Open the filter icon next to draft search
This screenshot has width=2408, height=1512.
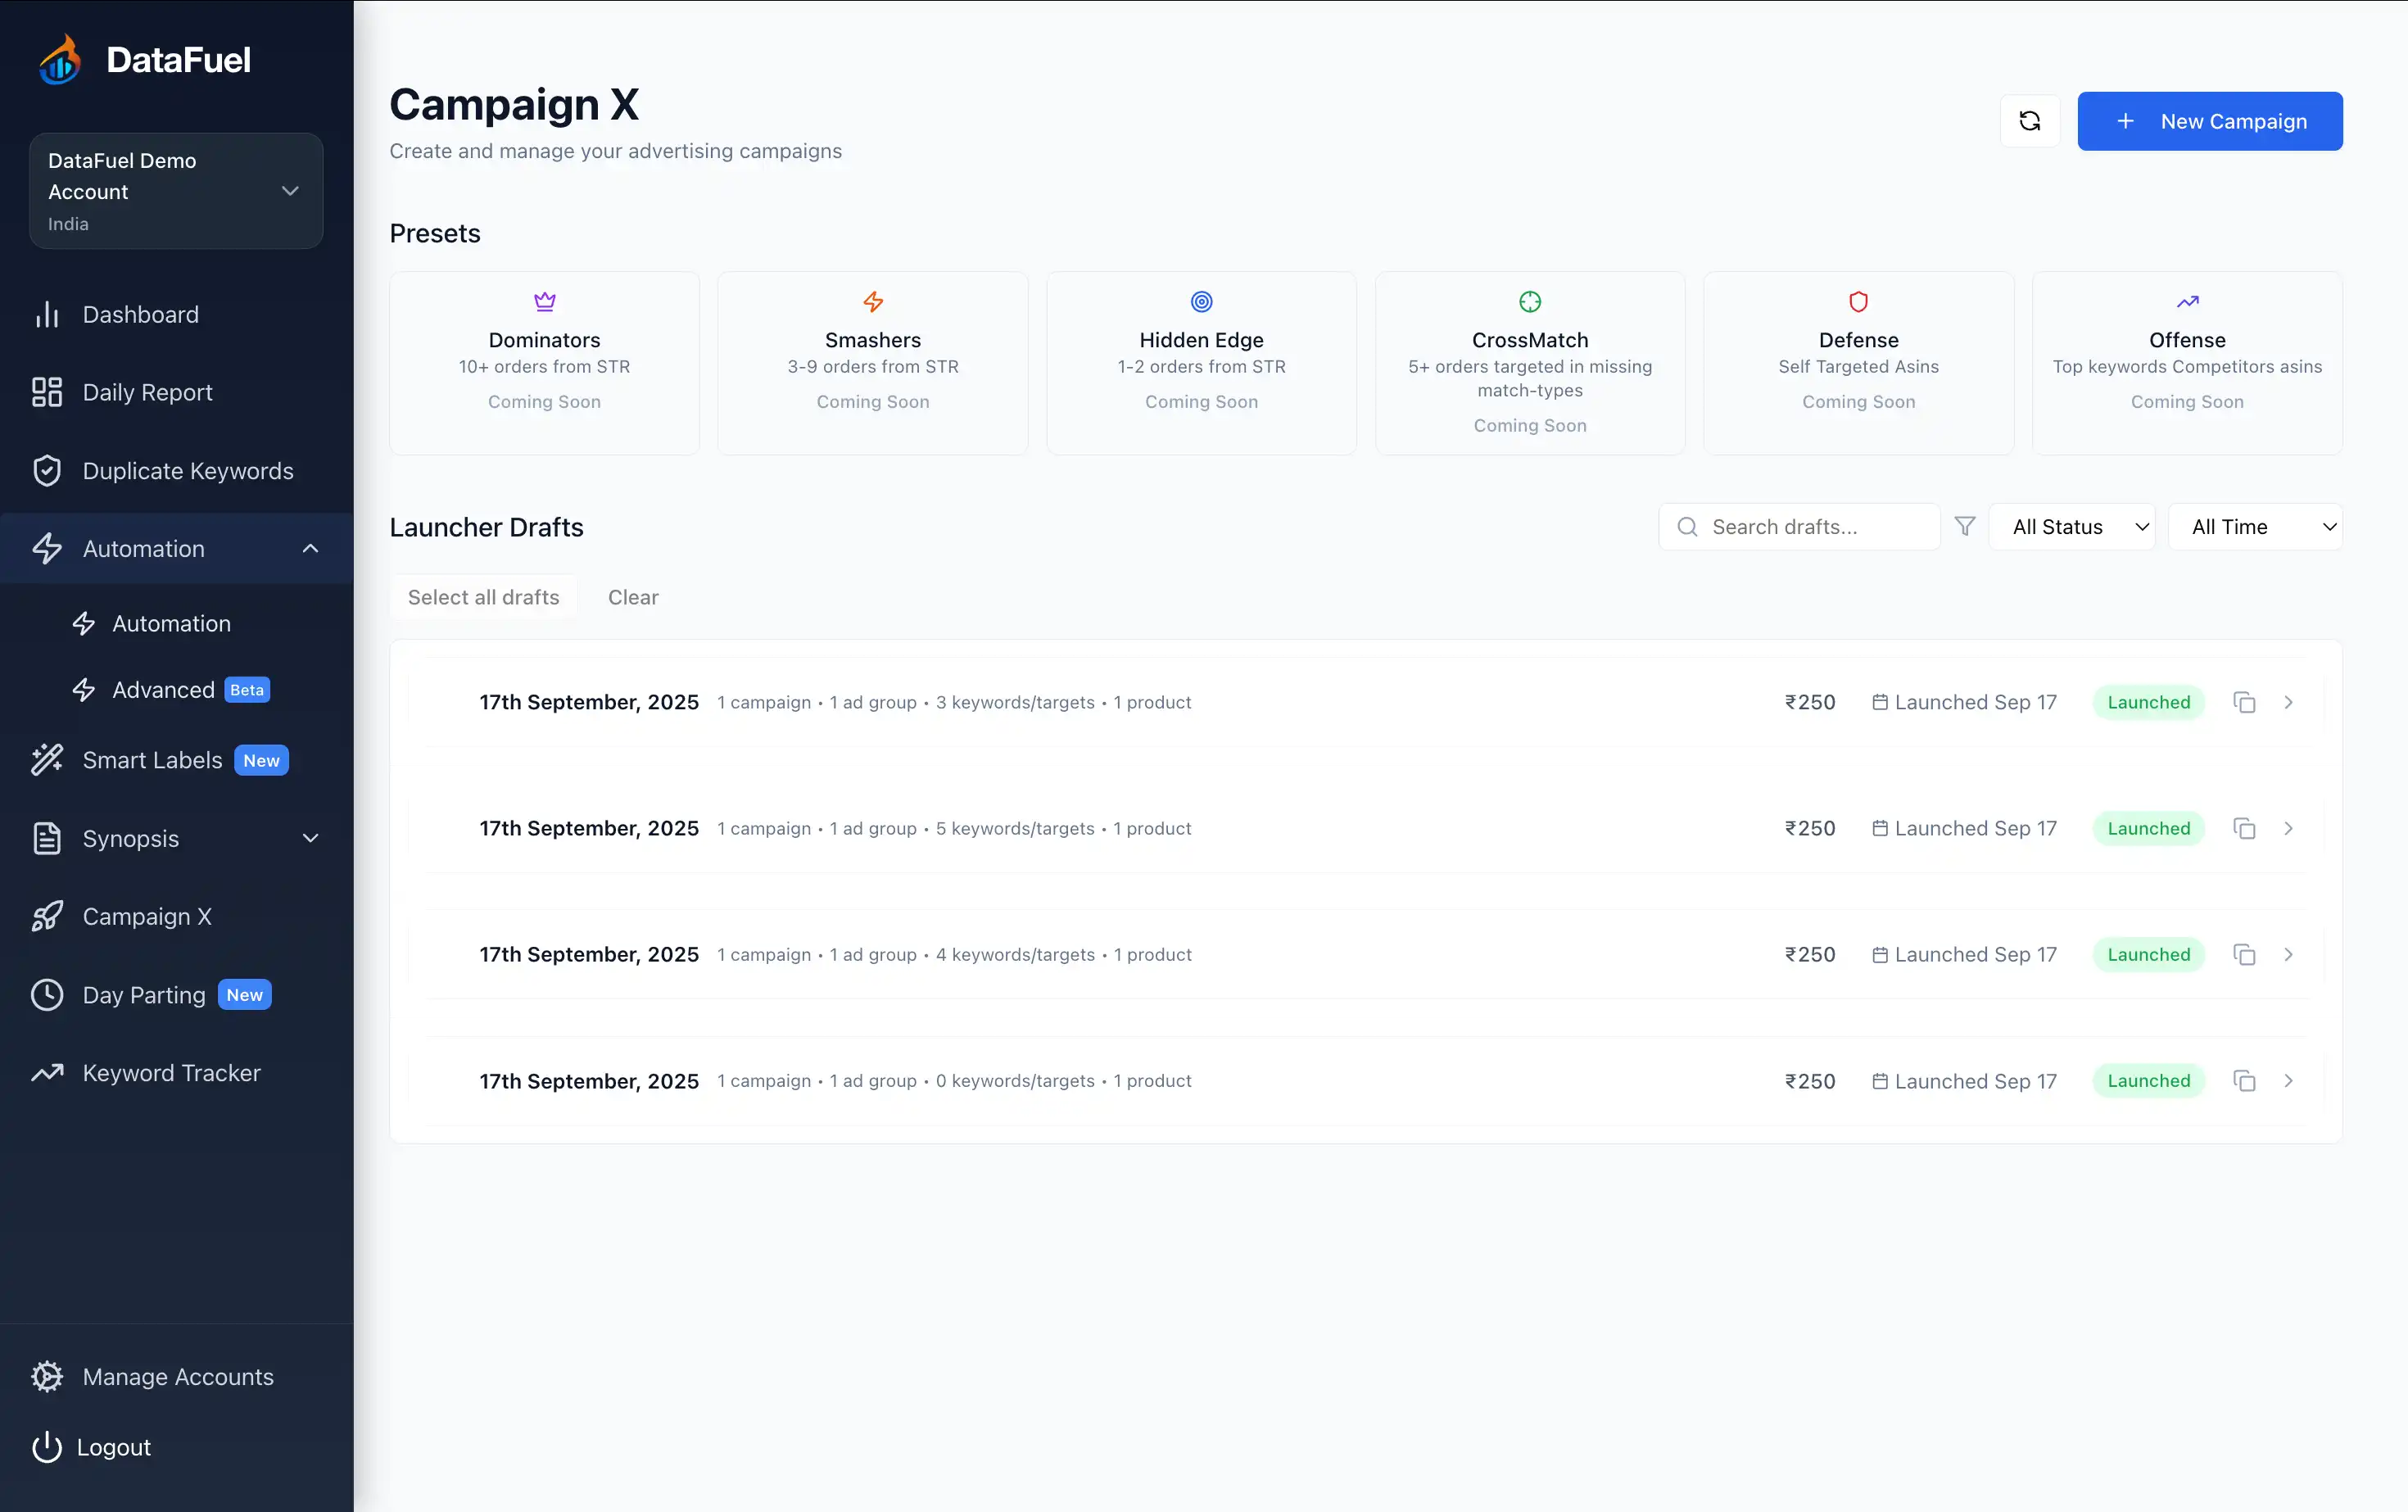pos(1965,525)
